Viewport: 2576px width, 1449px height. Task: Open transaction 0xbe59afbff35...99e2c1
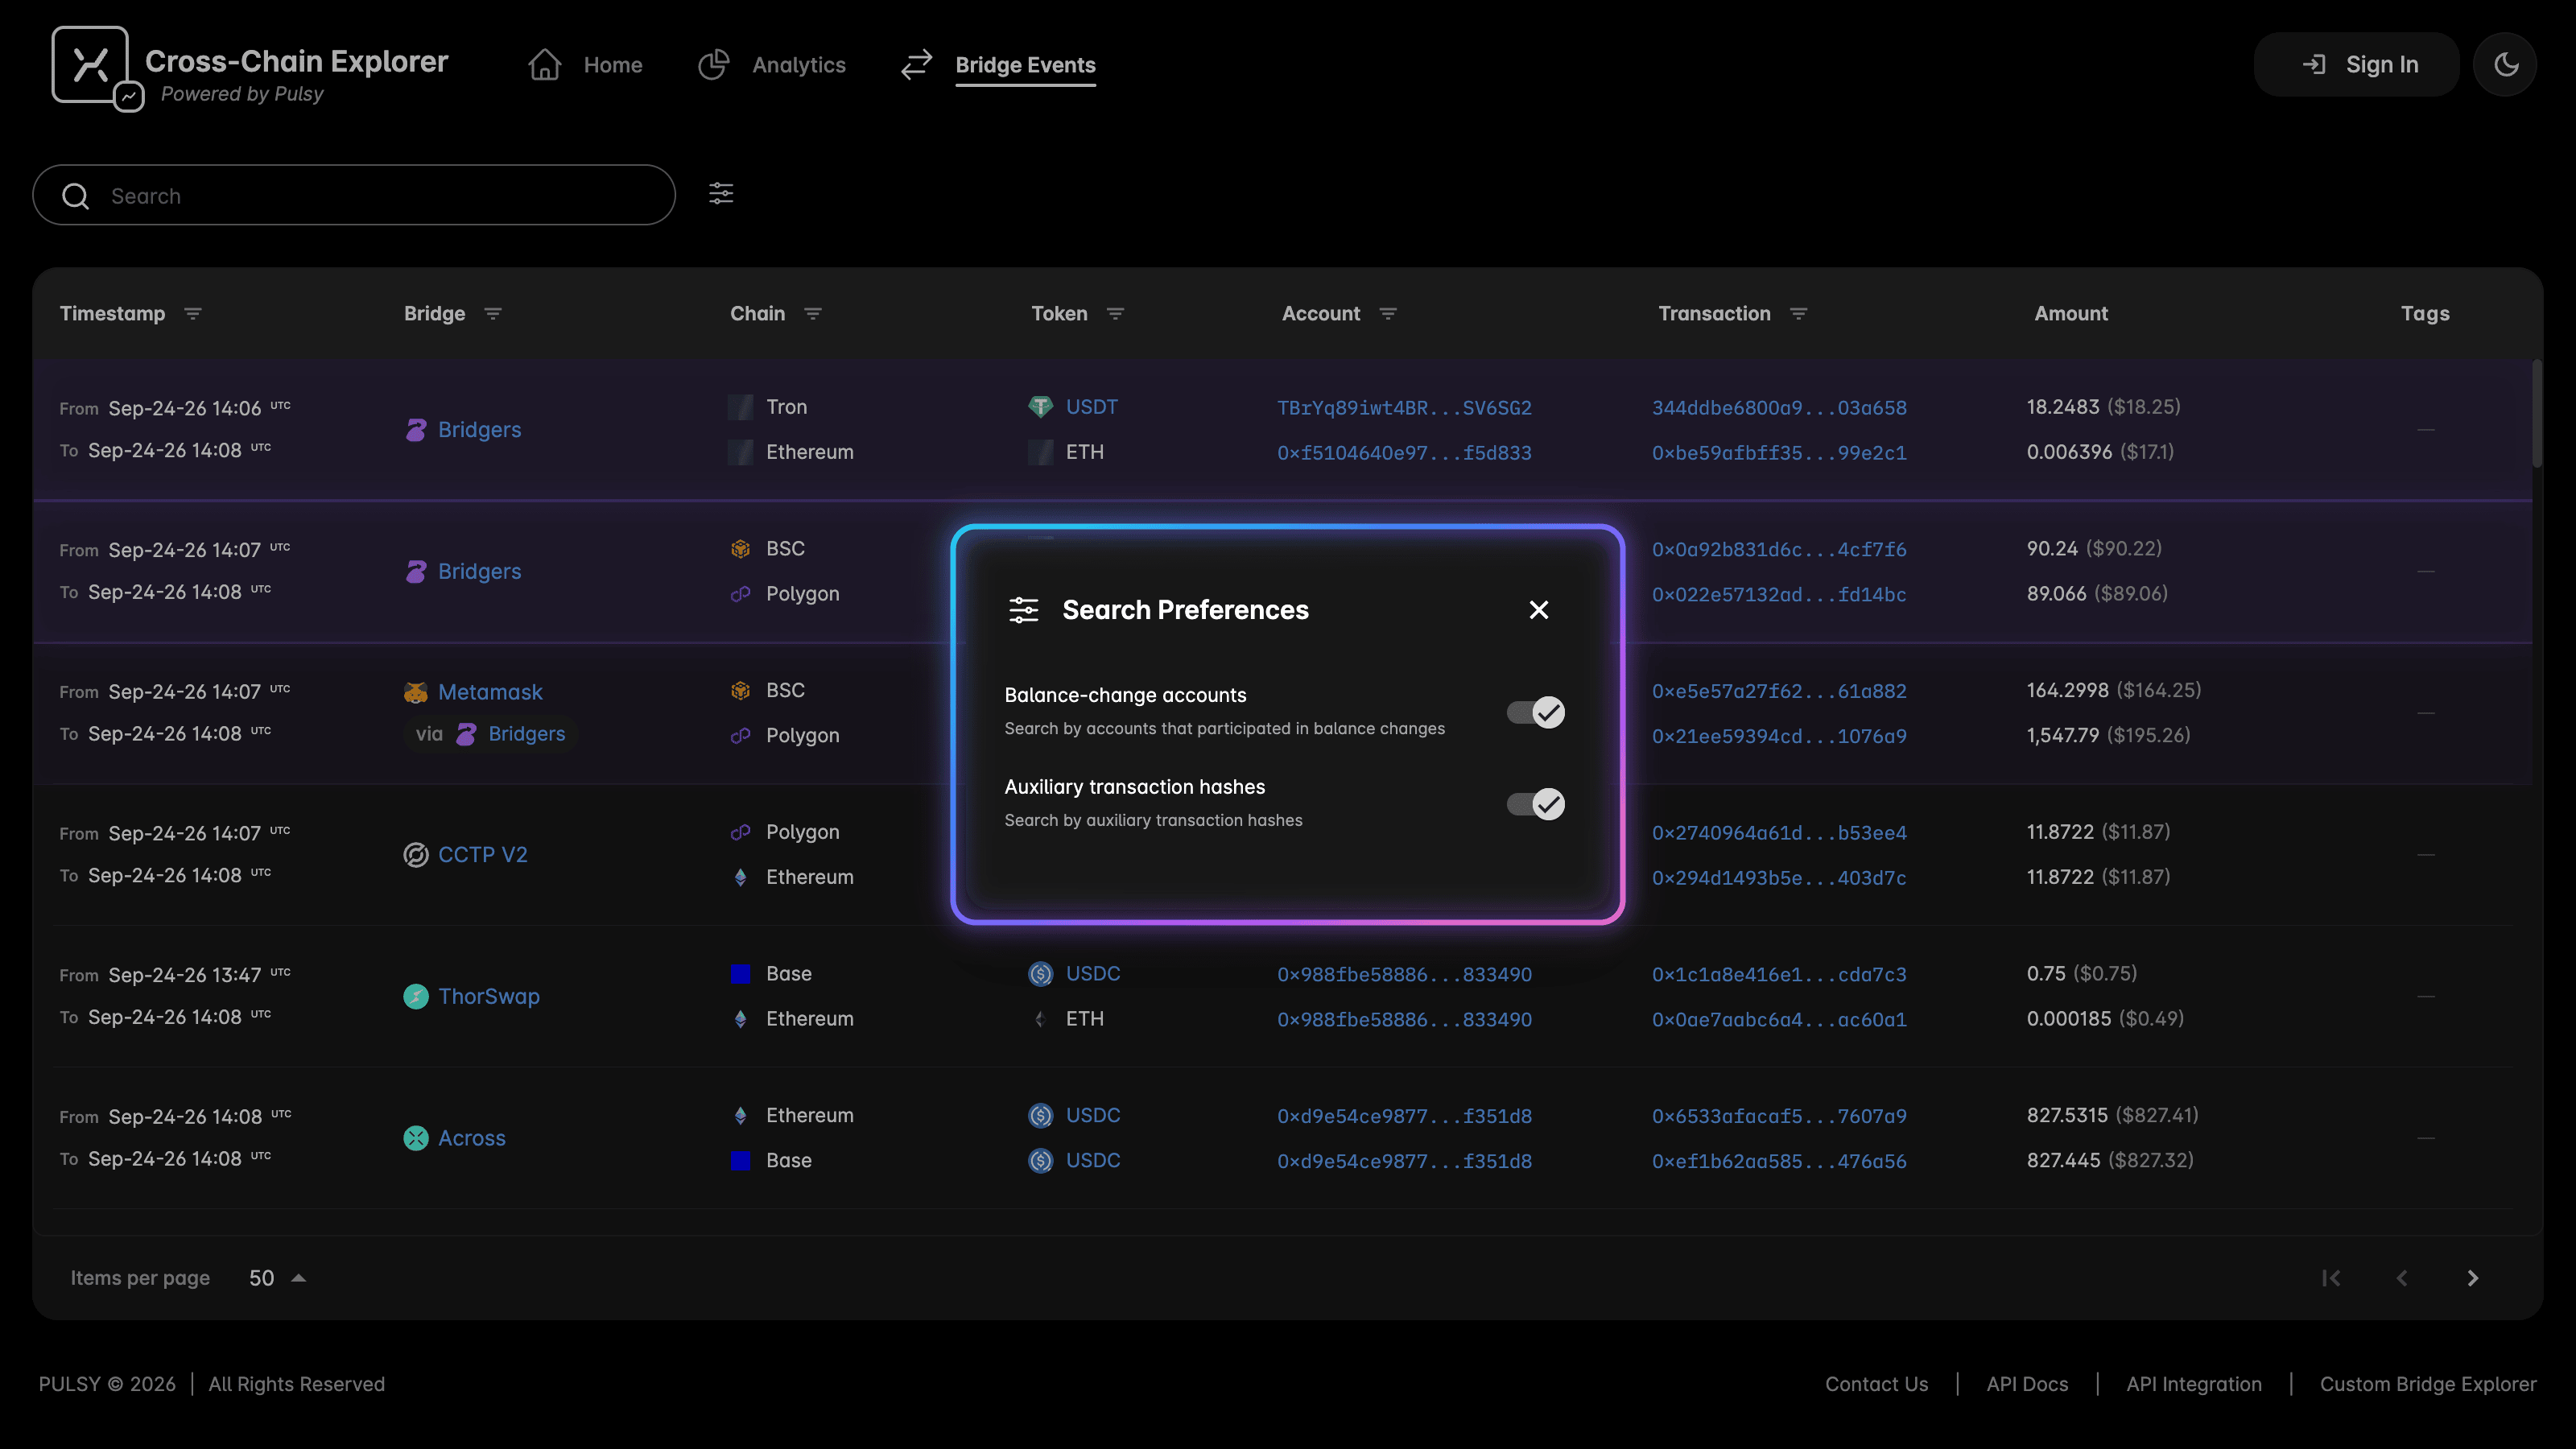click(1779, 453)
